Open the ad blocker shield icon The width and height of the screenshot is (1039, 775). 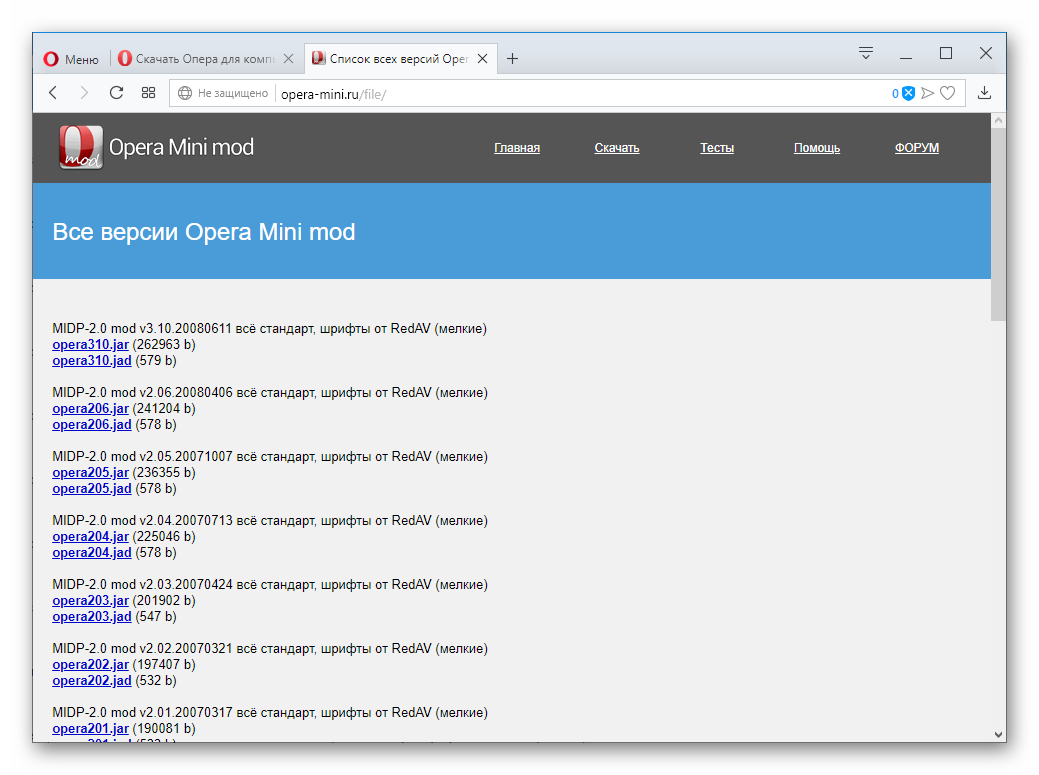tap(908, 93)
